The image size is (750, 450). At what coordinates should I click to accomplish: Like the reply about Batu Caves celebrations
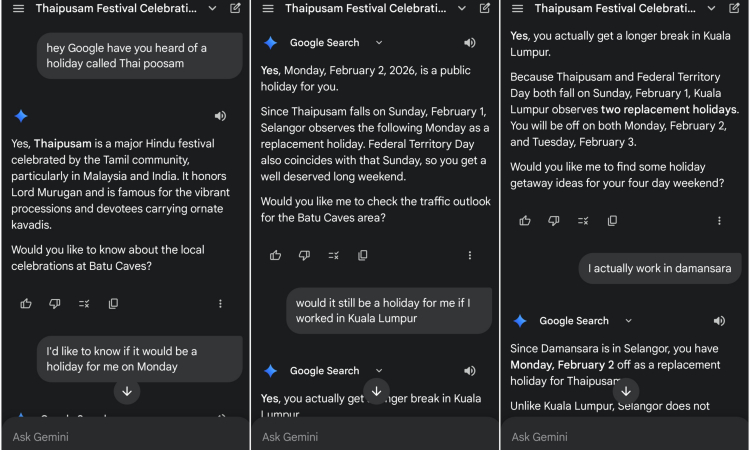(x=26, y=304)
